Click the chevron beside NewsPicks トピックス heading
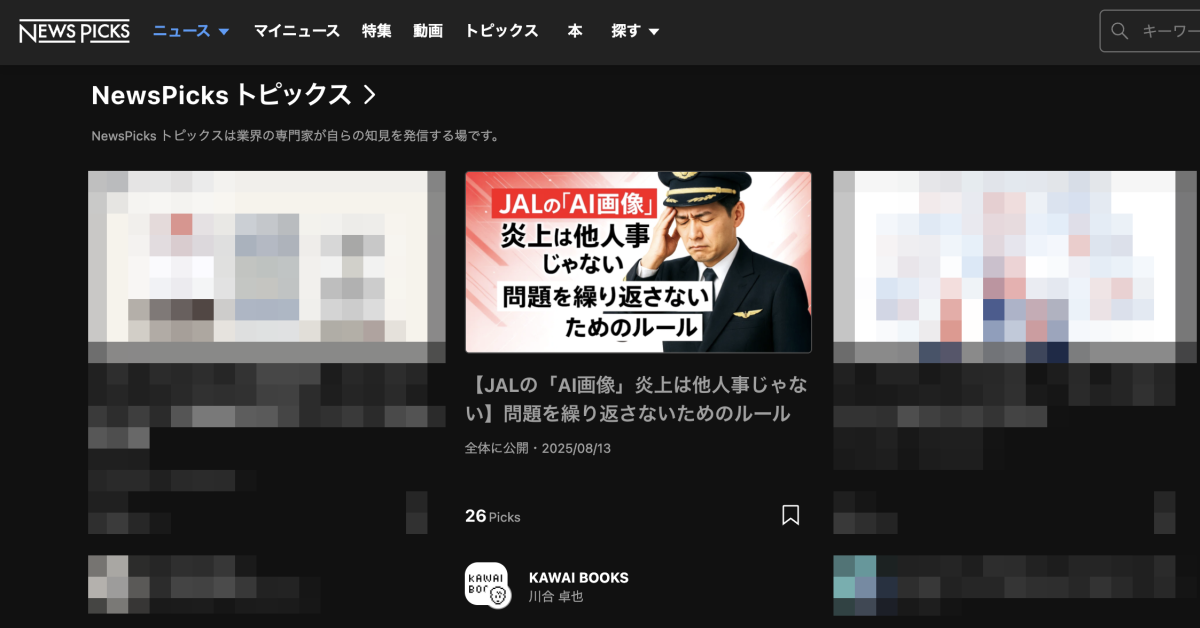This screenshot has width=1200, height=628. tap(369, 95)
